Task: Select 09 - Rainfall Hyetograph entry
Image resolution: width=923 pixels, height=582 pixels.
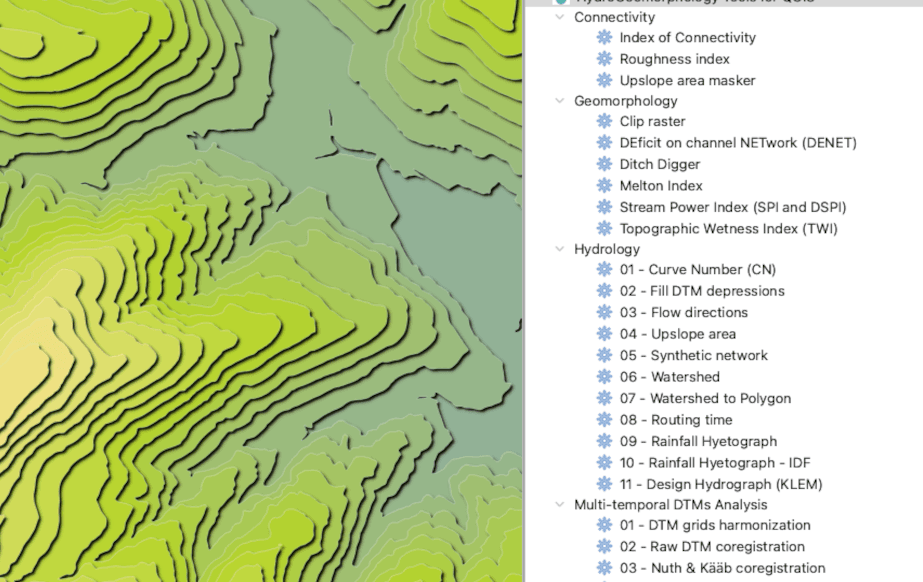Action: click(x=698, y=441)
